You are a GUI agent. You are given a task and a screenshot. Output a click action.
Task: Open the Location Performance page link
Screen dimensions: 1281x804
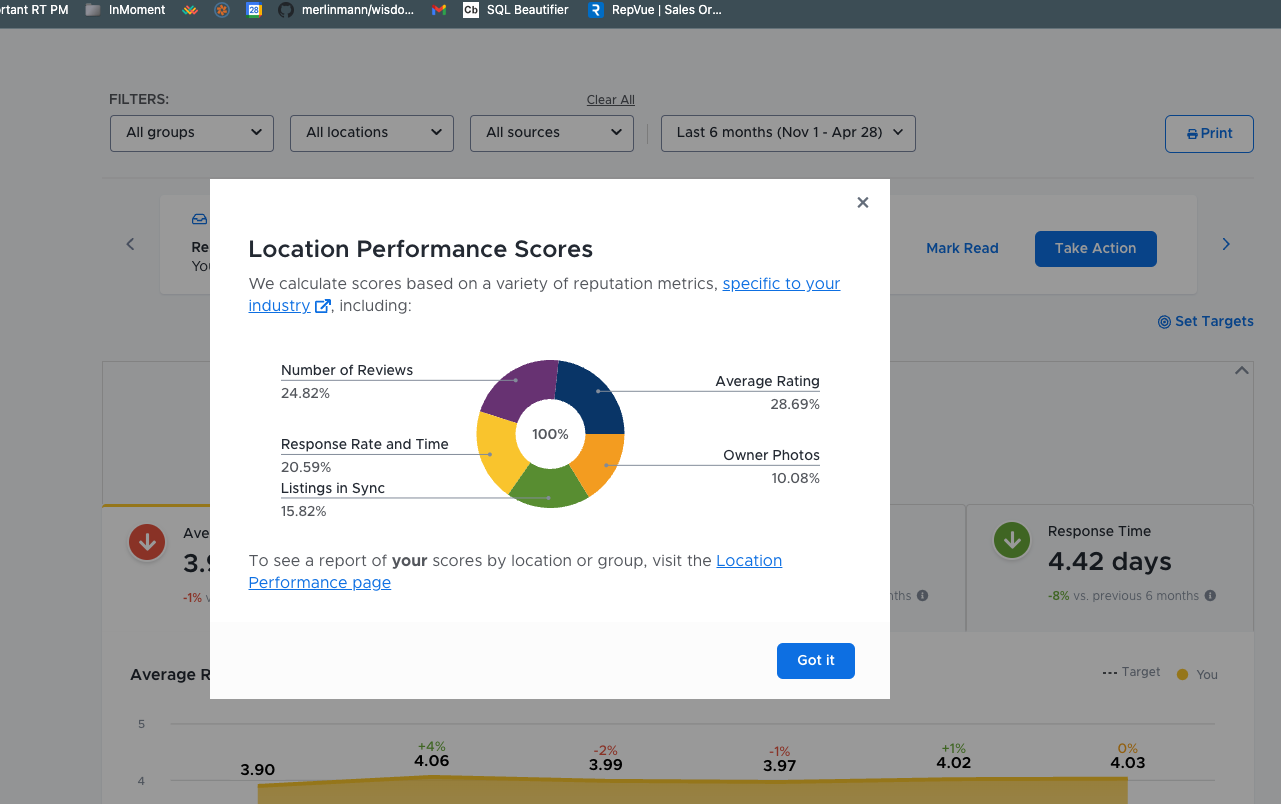pyautogui.click(x=515, y=571)
